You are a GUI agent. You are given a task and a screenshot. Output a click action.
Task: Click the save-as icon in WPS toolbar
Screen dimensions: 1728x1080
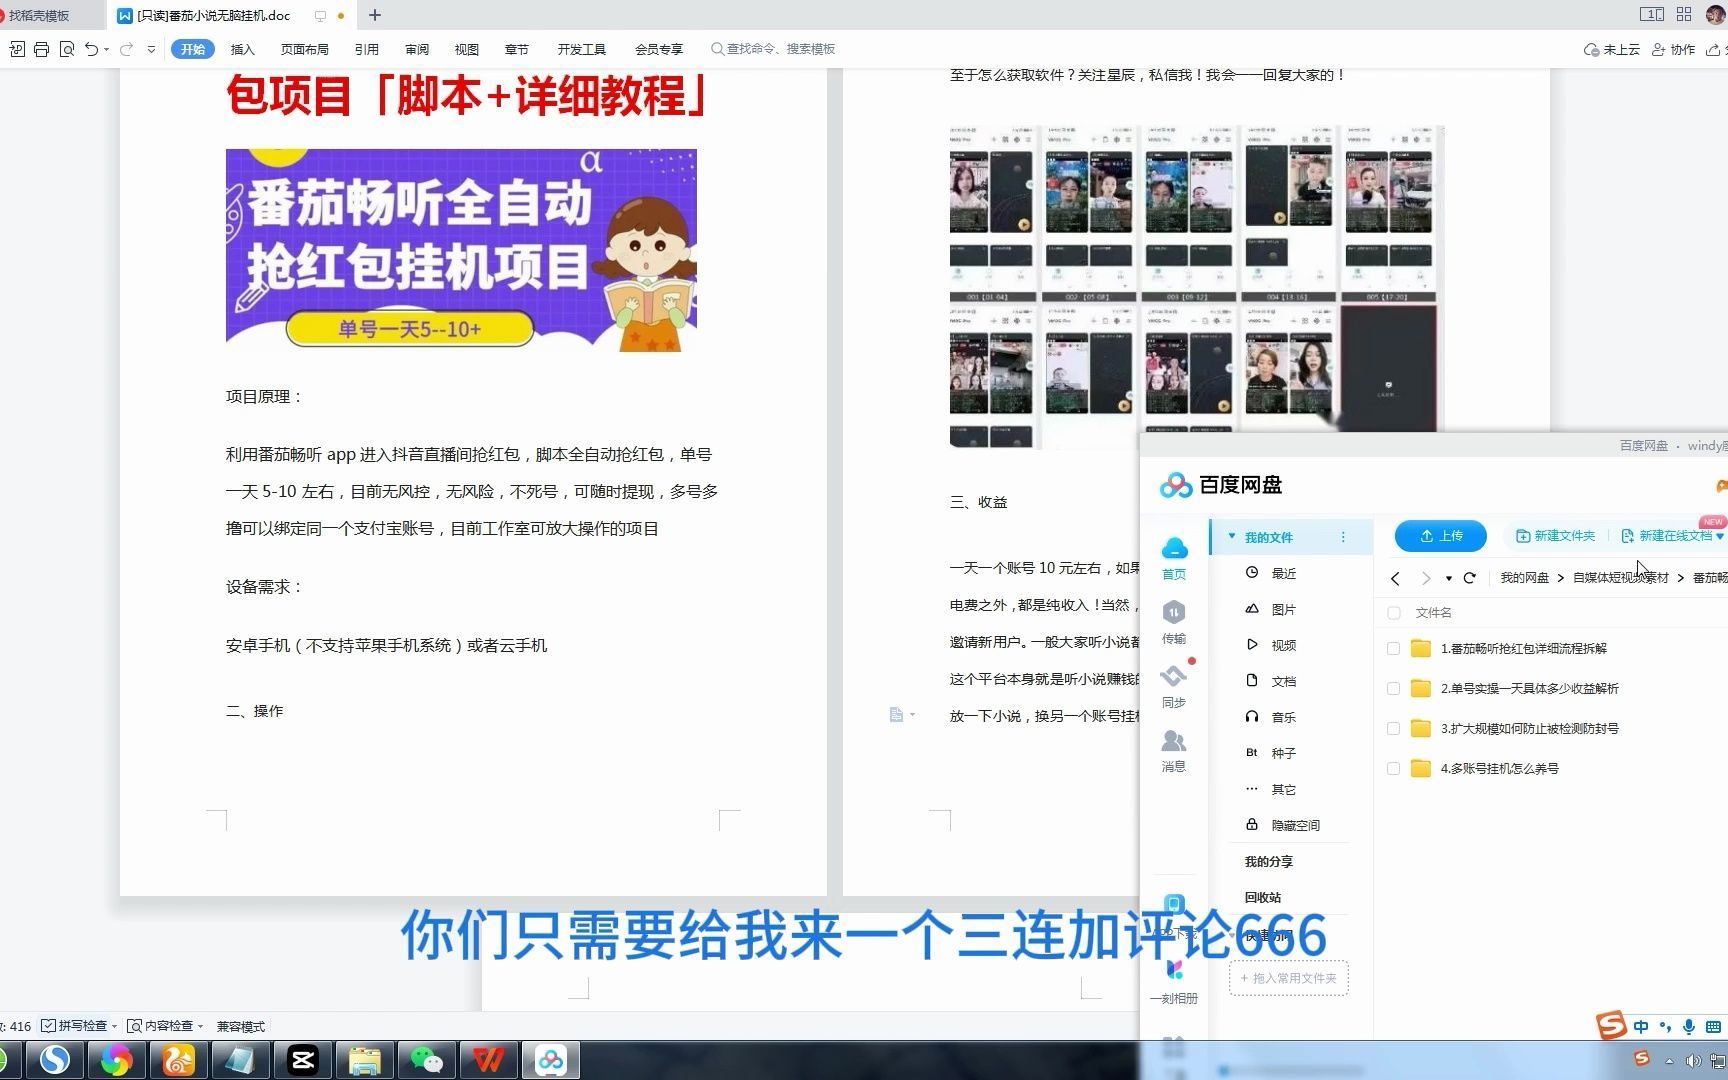pos(17,49)
